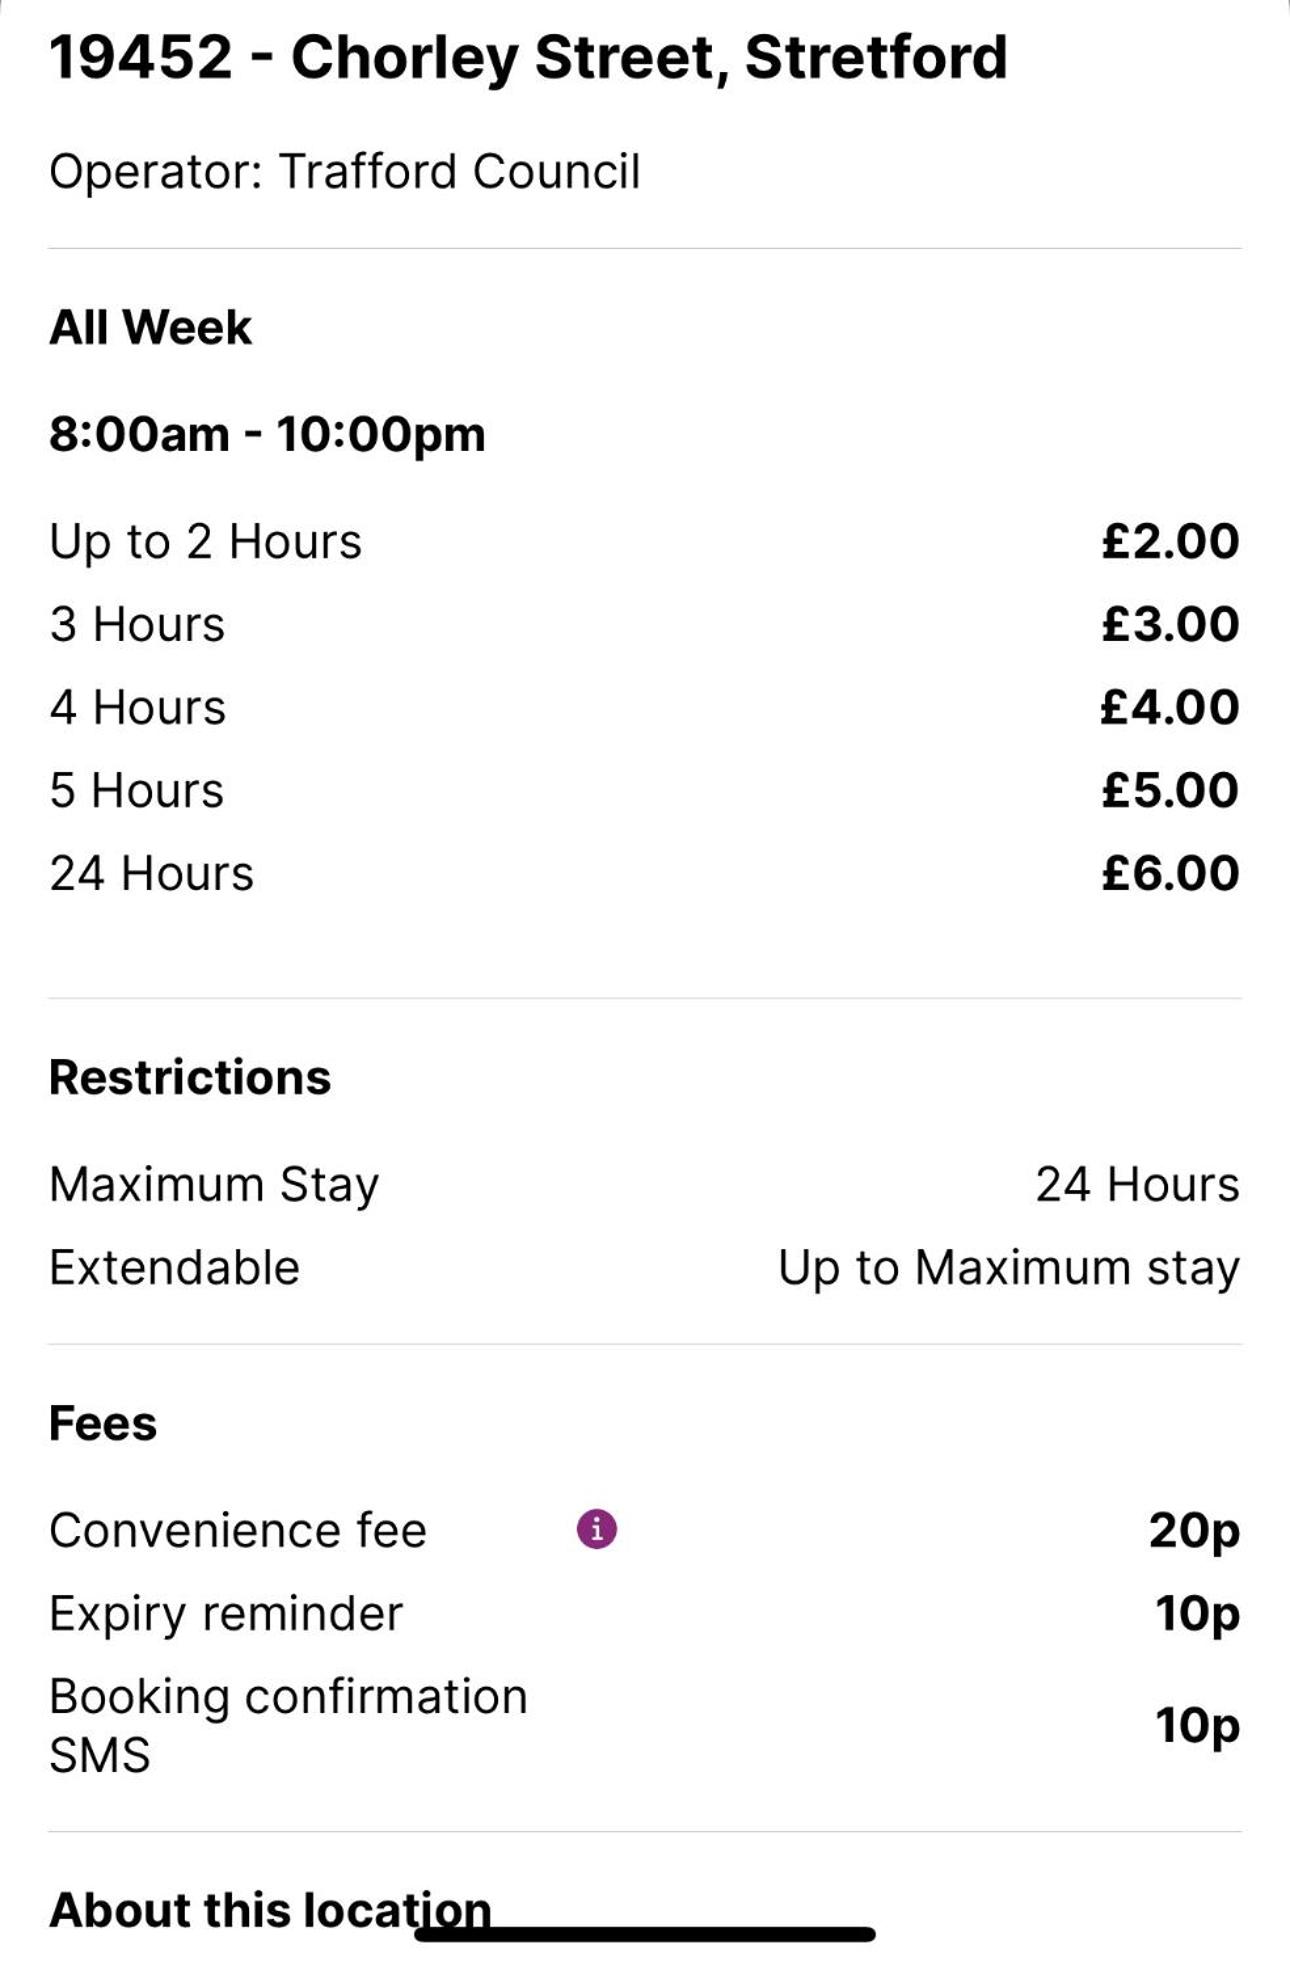The height and width of the screenshot is (1966, 1290).
Task: Select the Up to 2 Hours tariff
Action: coord(645,541)
